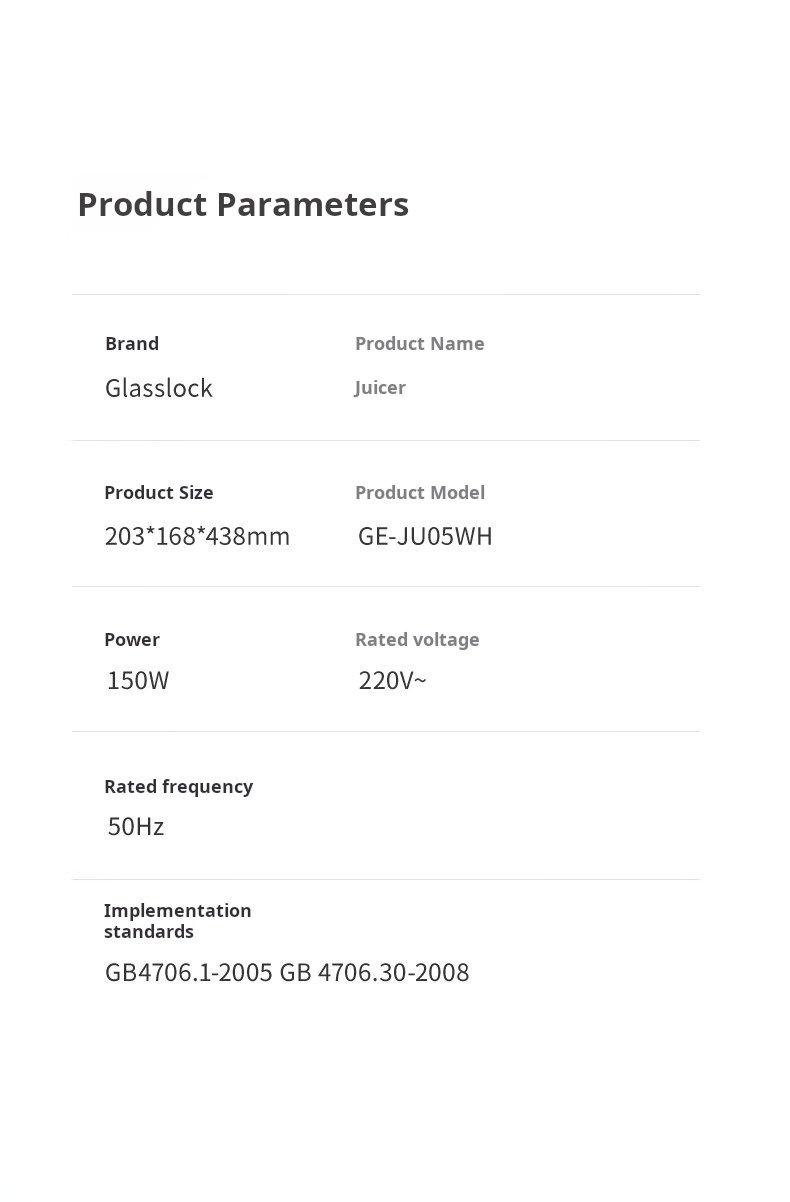Click the GB 4706.30-2008 standard text
This screenshot has height=1202, width=790.
374,973
